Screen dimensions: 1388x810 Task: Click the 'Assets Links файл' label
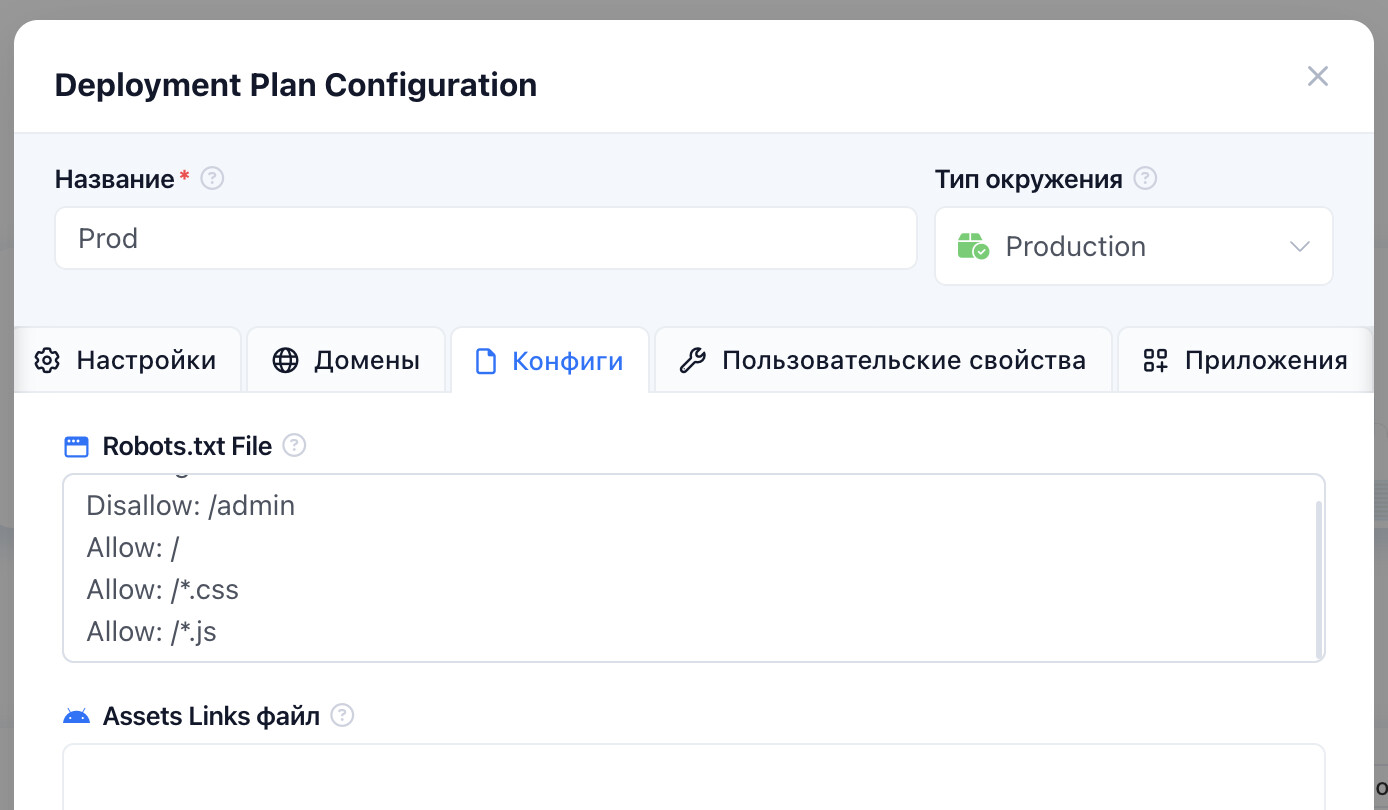point(211,716)
